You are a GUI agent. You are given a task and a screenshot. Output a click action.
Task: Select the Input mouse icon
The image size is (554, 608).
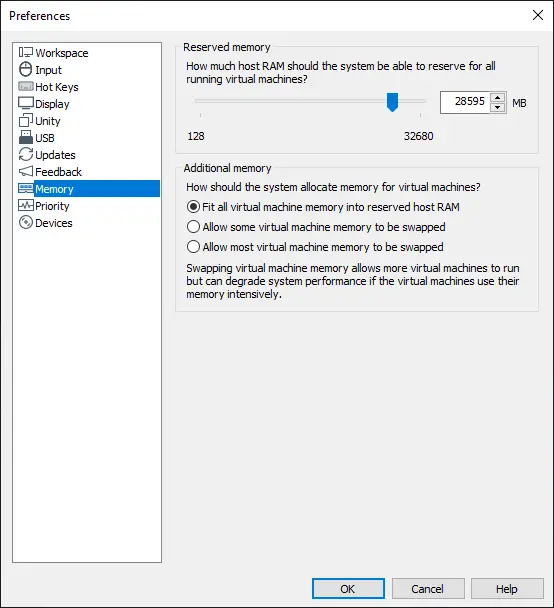26,69
